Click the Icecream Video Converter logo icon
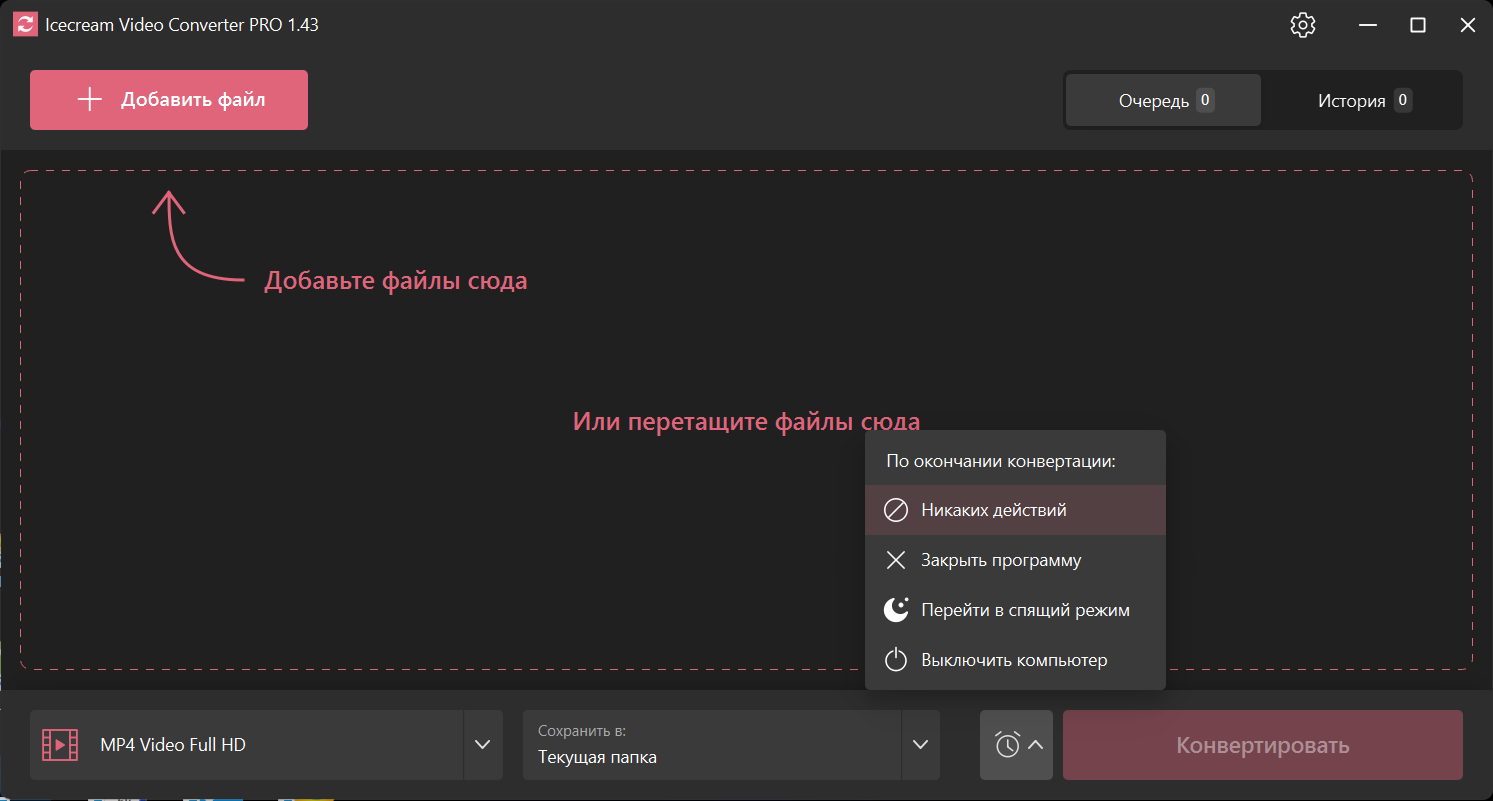Viewport: 1493px width, 801px height. click(x=25, y=25)
